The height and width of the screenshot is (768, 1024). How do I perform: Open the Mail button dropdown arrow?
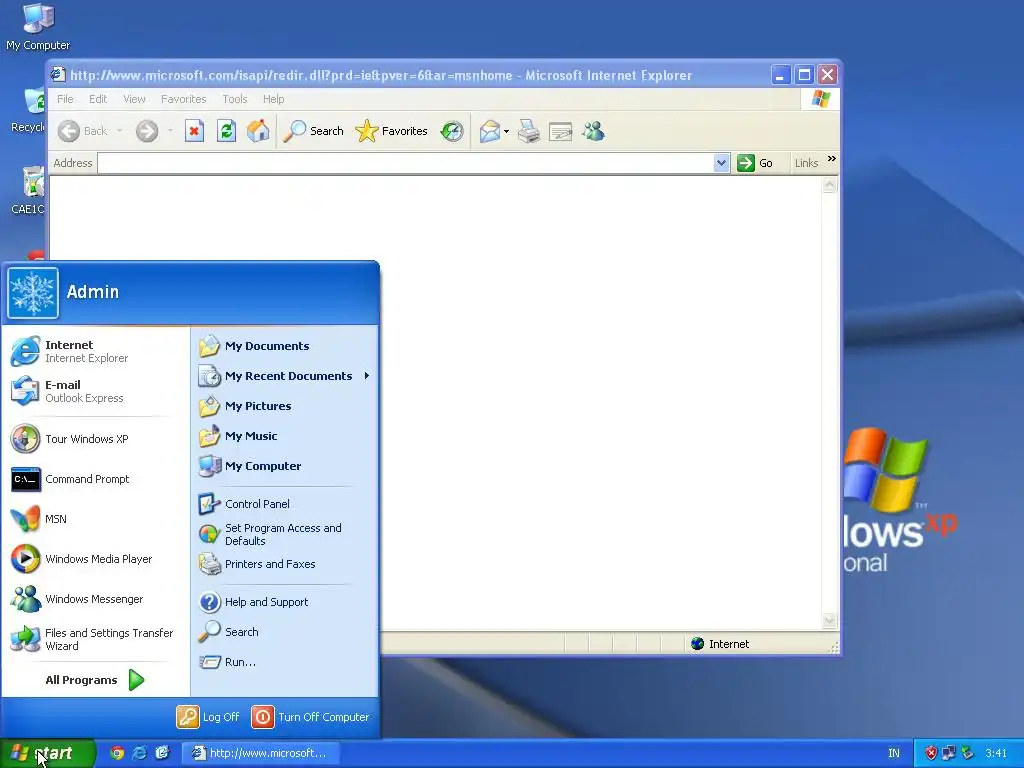pos(507,131)
